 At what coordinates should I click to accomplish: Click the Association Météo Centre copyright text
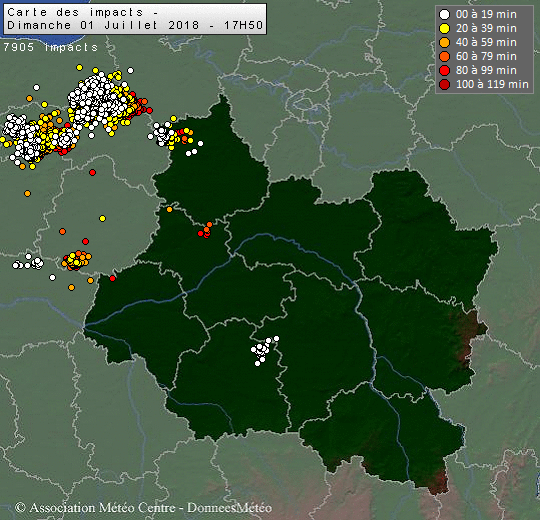(143, 508)
